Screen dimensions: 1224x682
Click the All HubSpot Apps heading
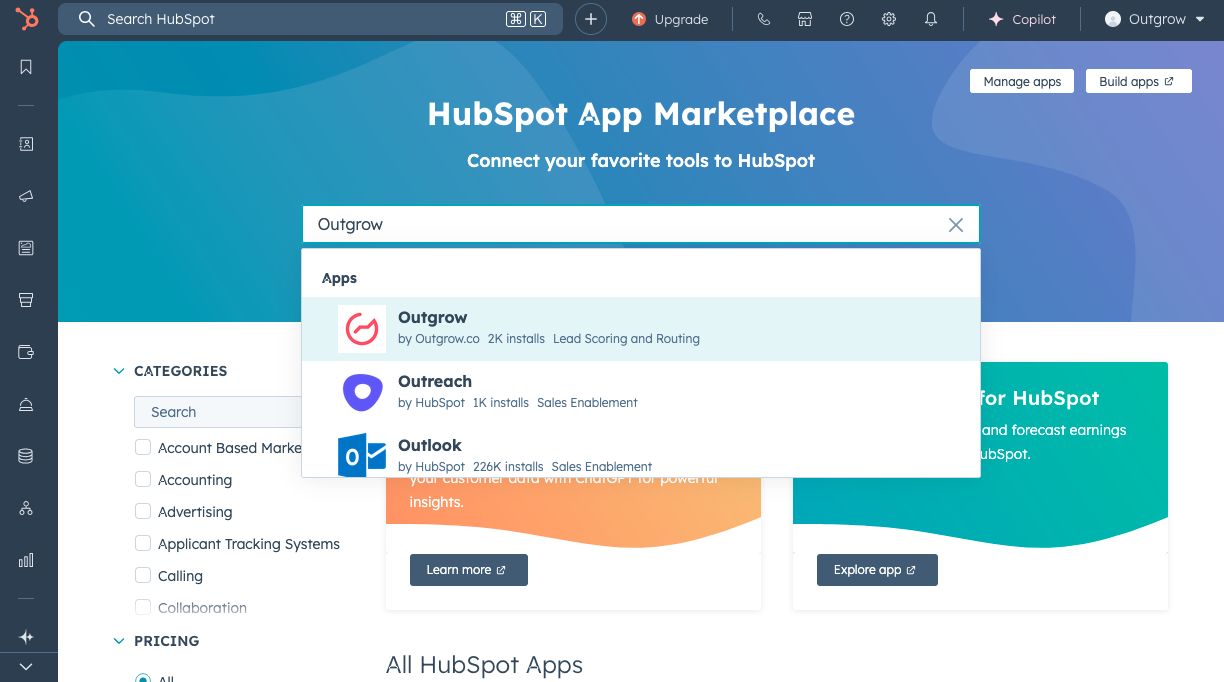(x=484, y=665)
